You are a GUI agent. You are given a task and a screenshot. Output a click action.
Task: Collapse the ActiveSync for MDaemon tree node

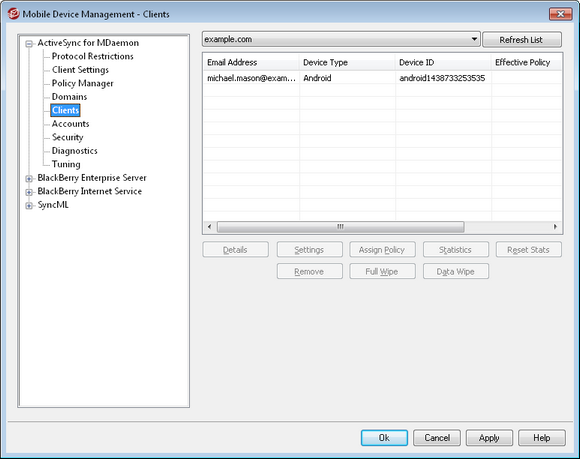pos(29,44)
